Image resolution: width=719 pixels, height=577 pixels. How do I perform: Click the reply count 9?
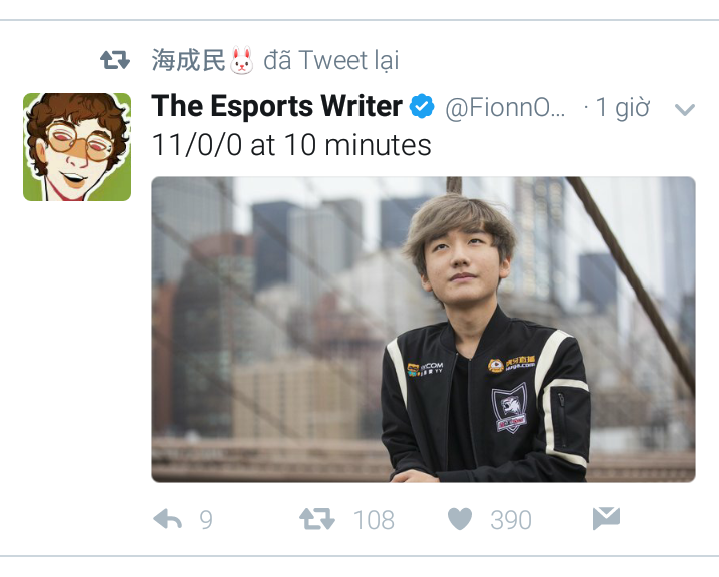(206, 520)
